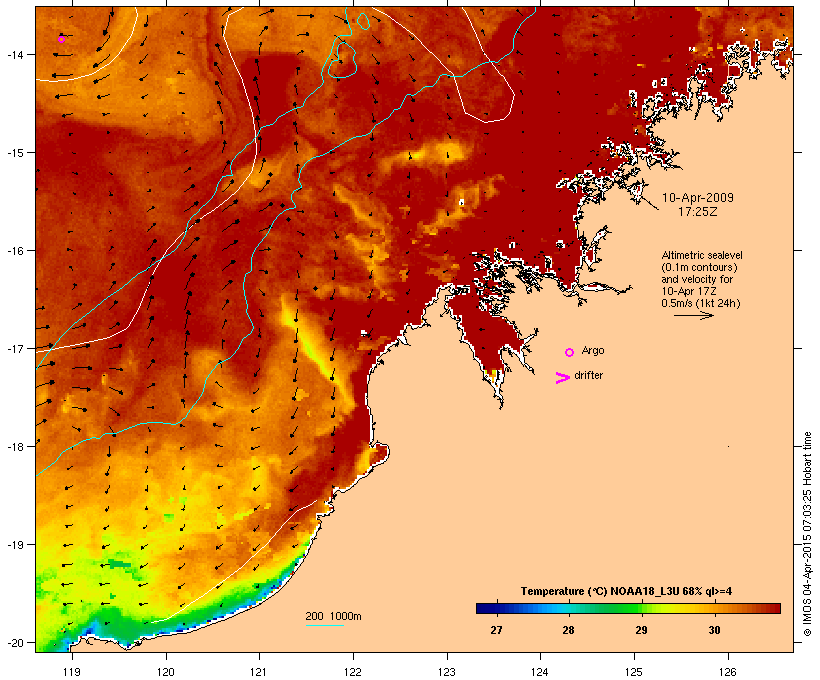Click the 'Argo' legend label
The image size is (820, 680).
(x=593, y=350)
